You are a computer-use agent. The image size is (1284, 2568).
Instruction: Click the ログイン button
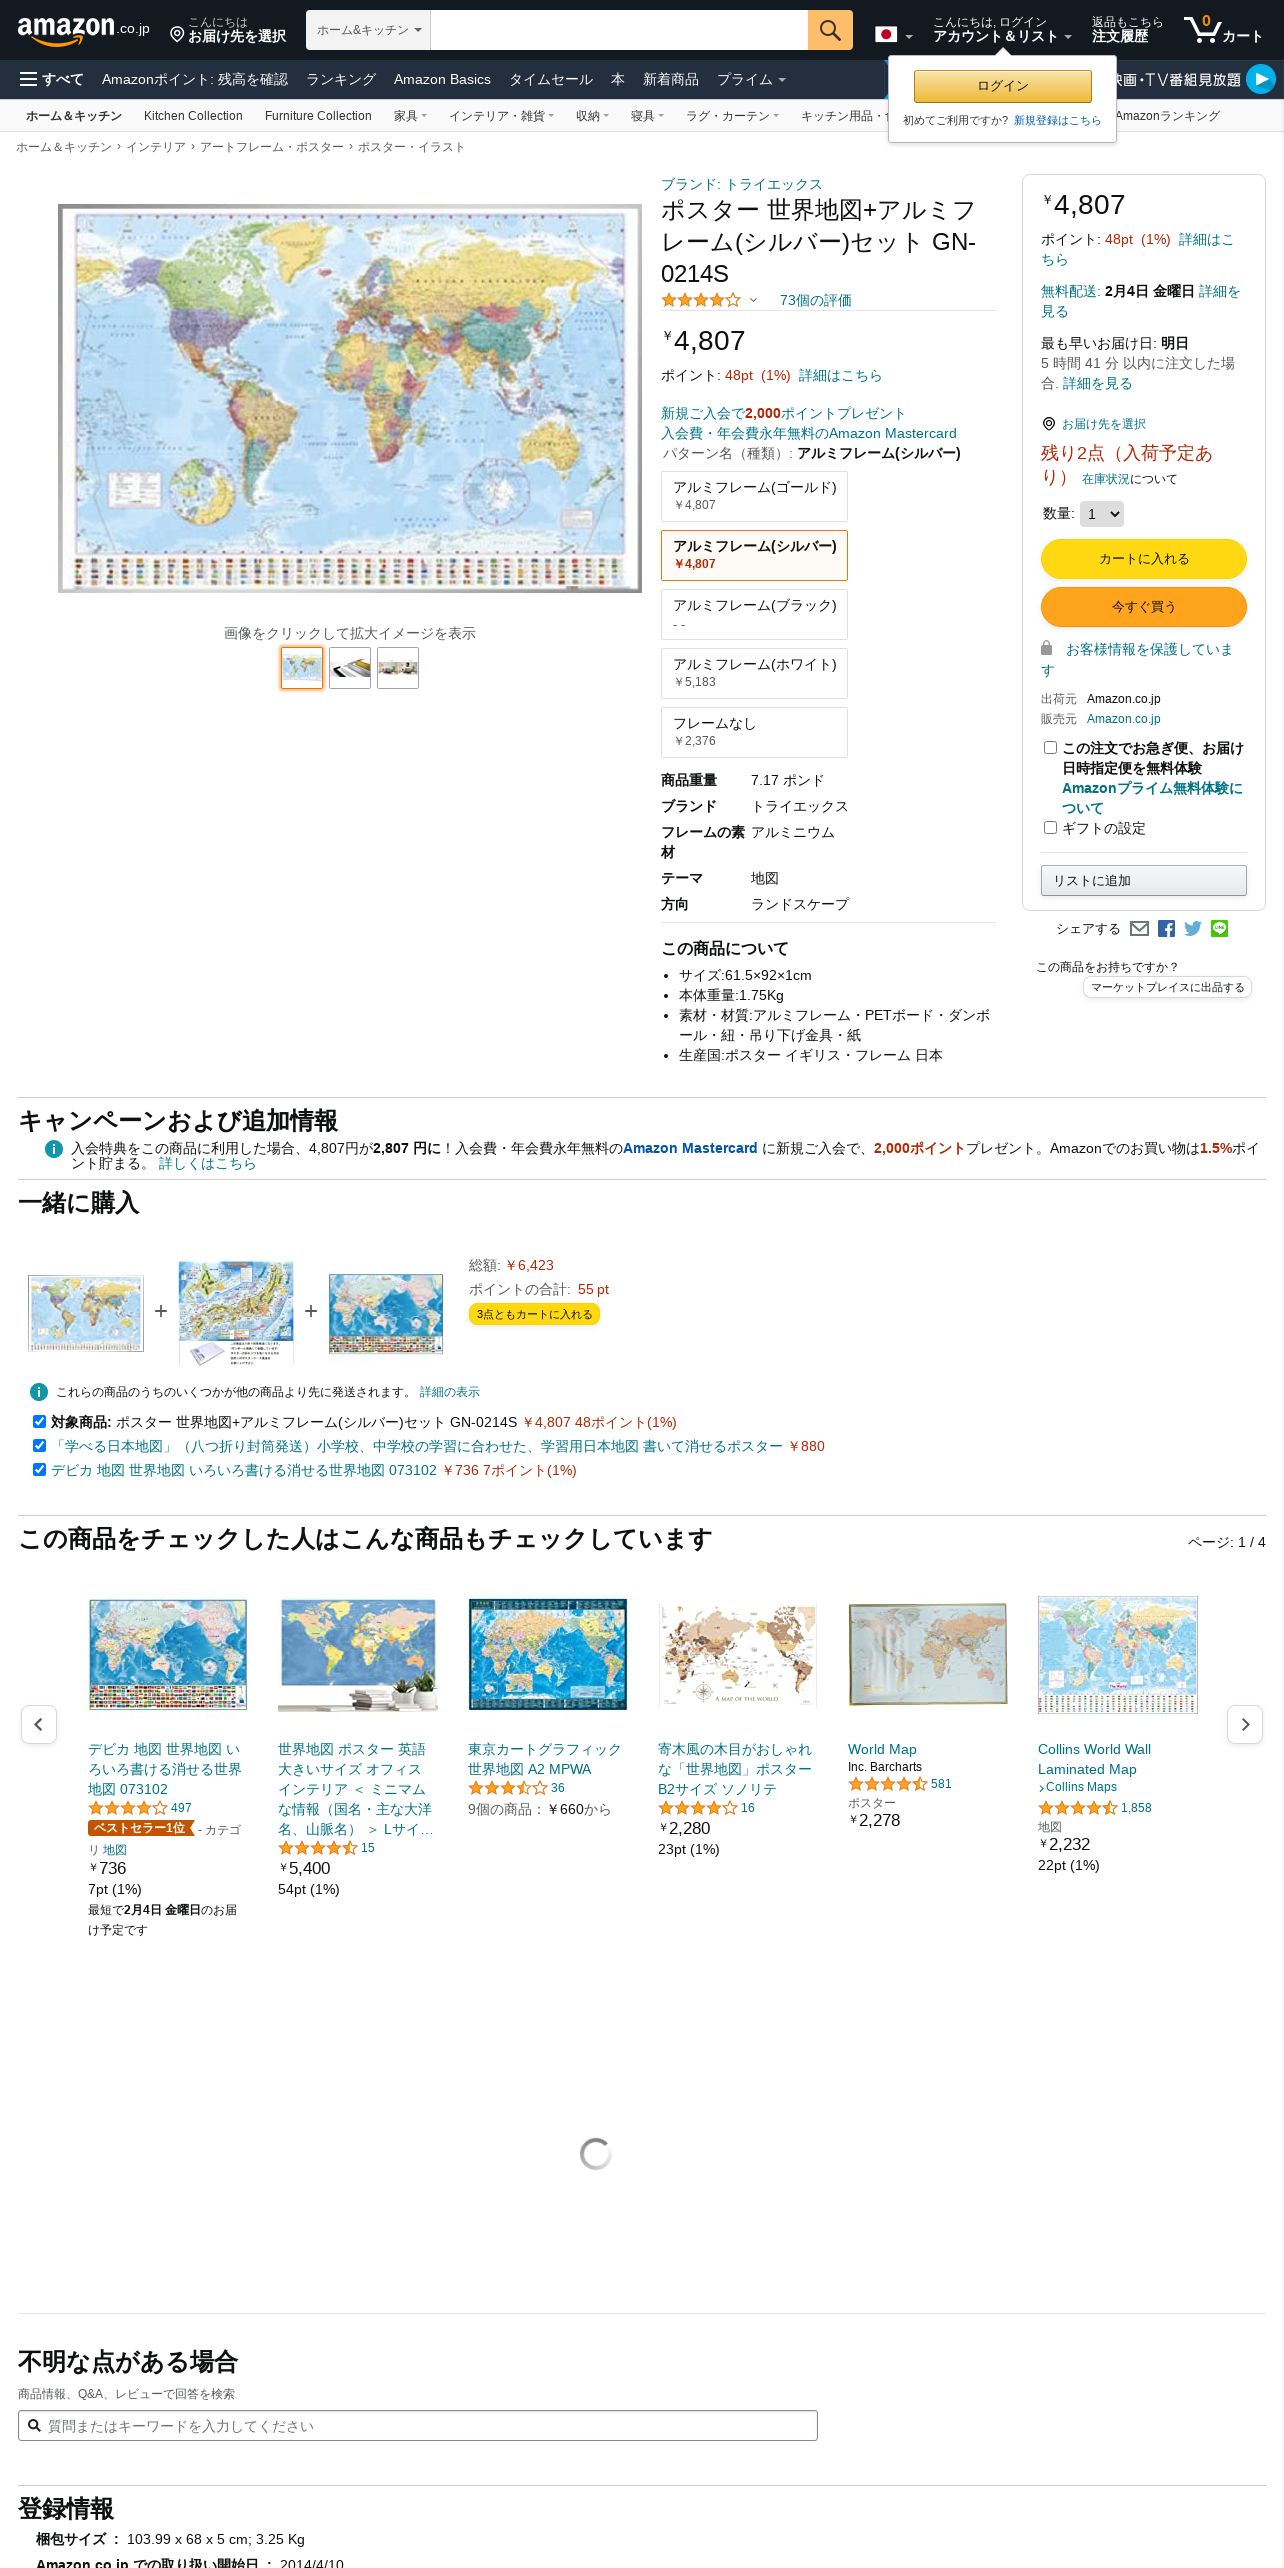click(x=1003, y=86)
